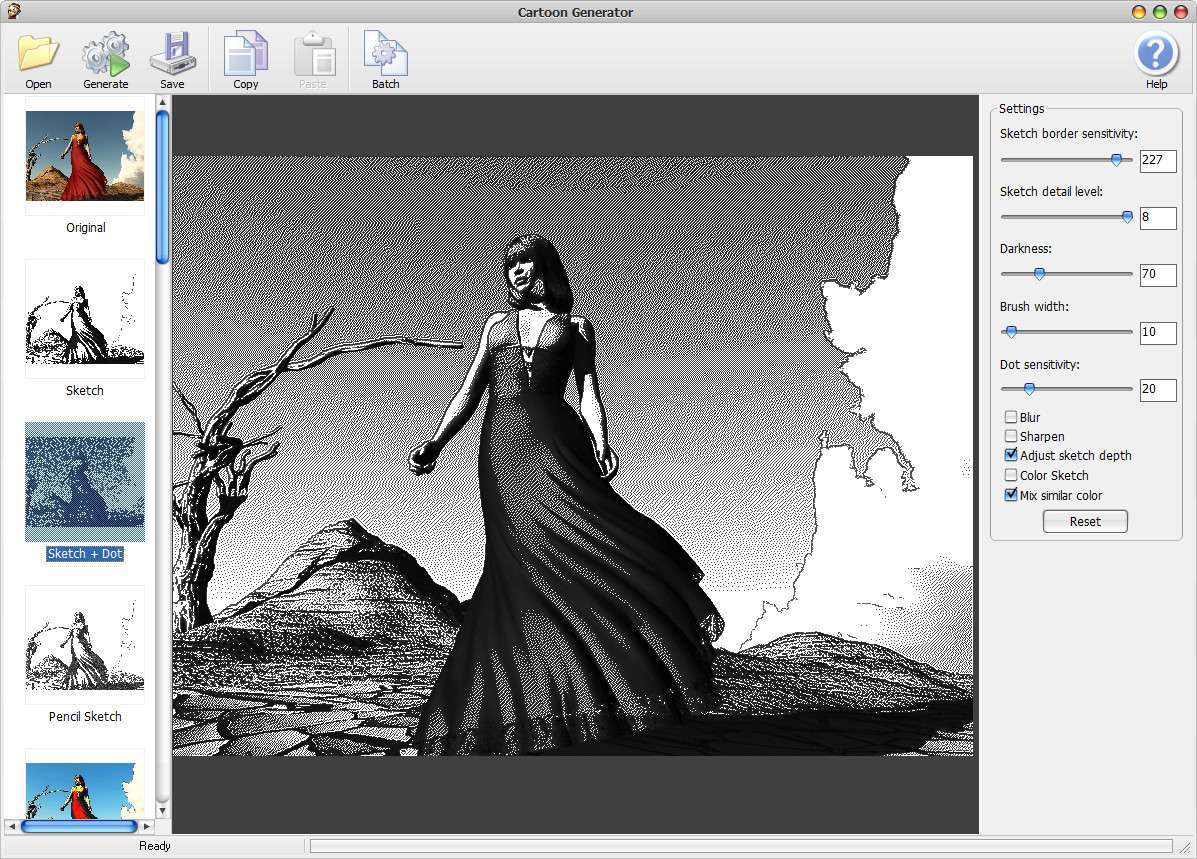Select the Original effect thumbnail
1197x859 pixels.
tap(85, 157)
